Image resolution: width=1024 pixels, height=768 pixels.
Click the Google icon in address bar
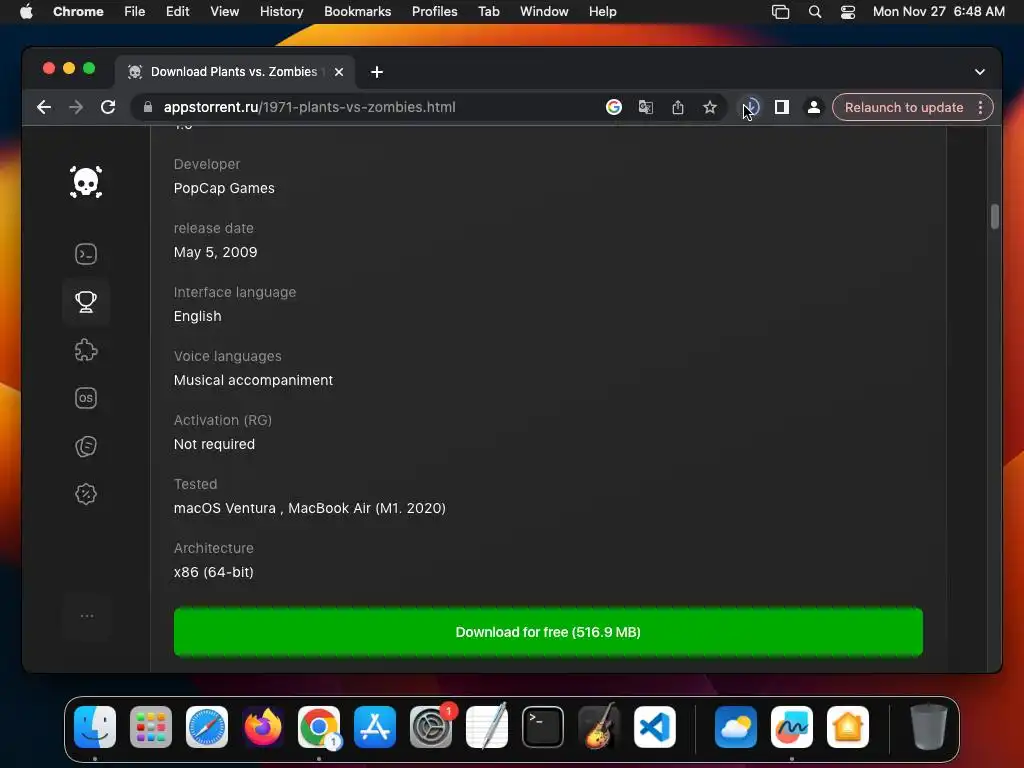[613, 107]
